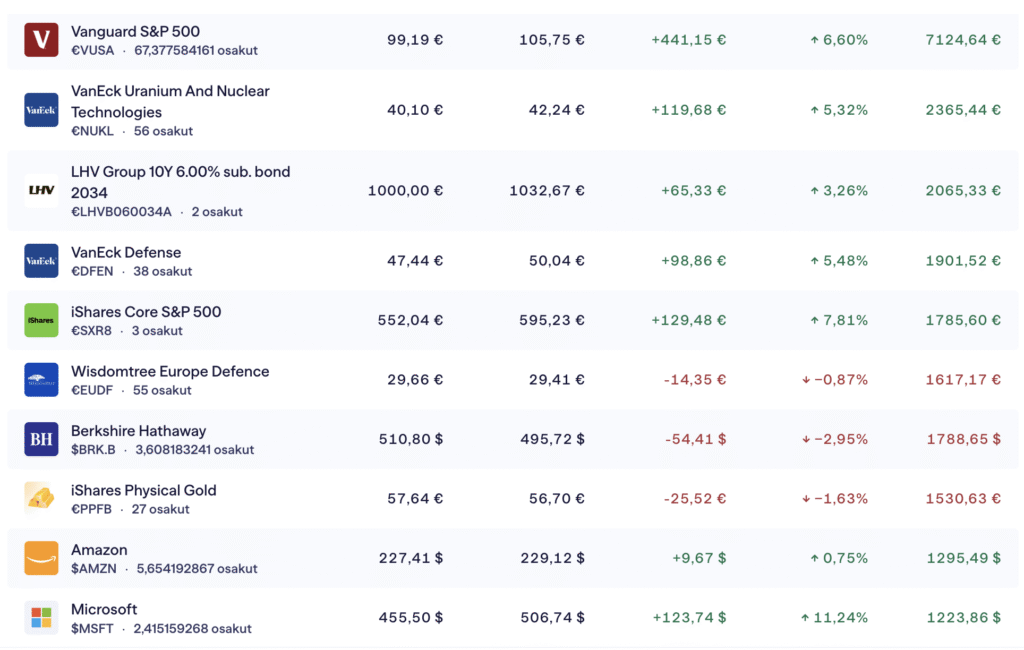Open the Microsoft holding name
Image resolution: width=1024 pixels, height=650 pixels.
tap(104, 609)
